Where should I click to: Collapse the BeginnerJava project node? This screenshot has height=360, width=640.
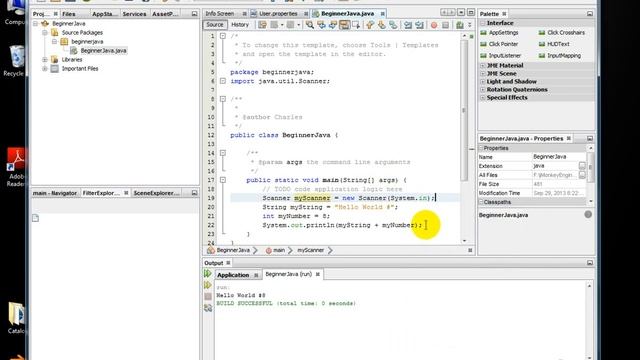coord(36,24)
